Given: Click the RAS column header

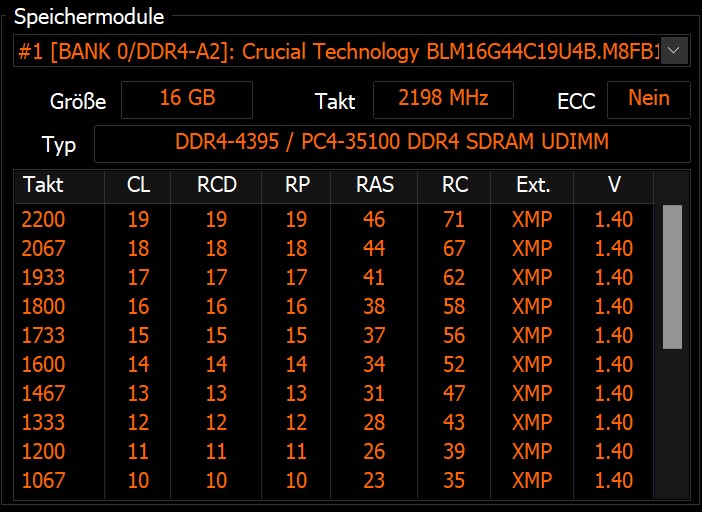Looking at the screenshot, I should point(374,186).
